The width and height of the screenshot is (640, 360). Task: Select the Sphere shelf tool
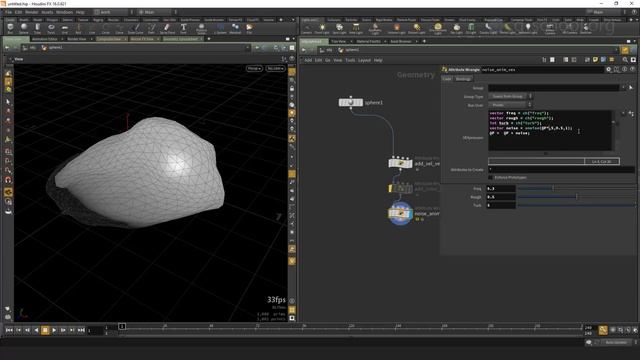tap(24, 29)
